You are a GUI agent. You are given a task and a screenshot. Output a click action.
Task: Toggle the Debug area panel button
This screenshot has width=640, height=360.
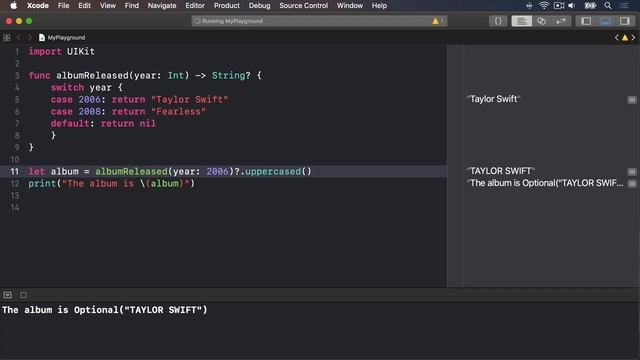[x=605, y=21]
